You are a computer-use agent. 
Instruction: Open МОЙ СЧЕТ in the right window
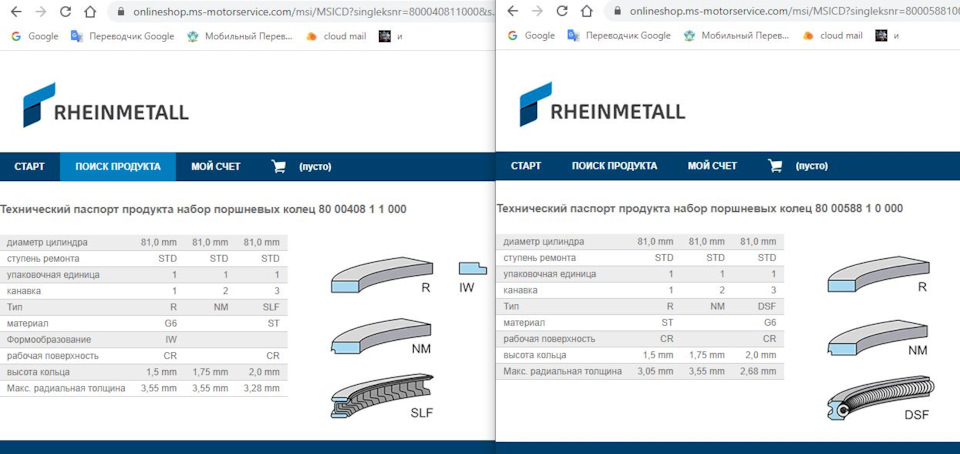[x=712, y=166]
